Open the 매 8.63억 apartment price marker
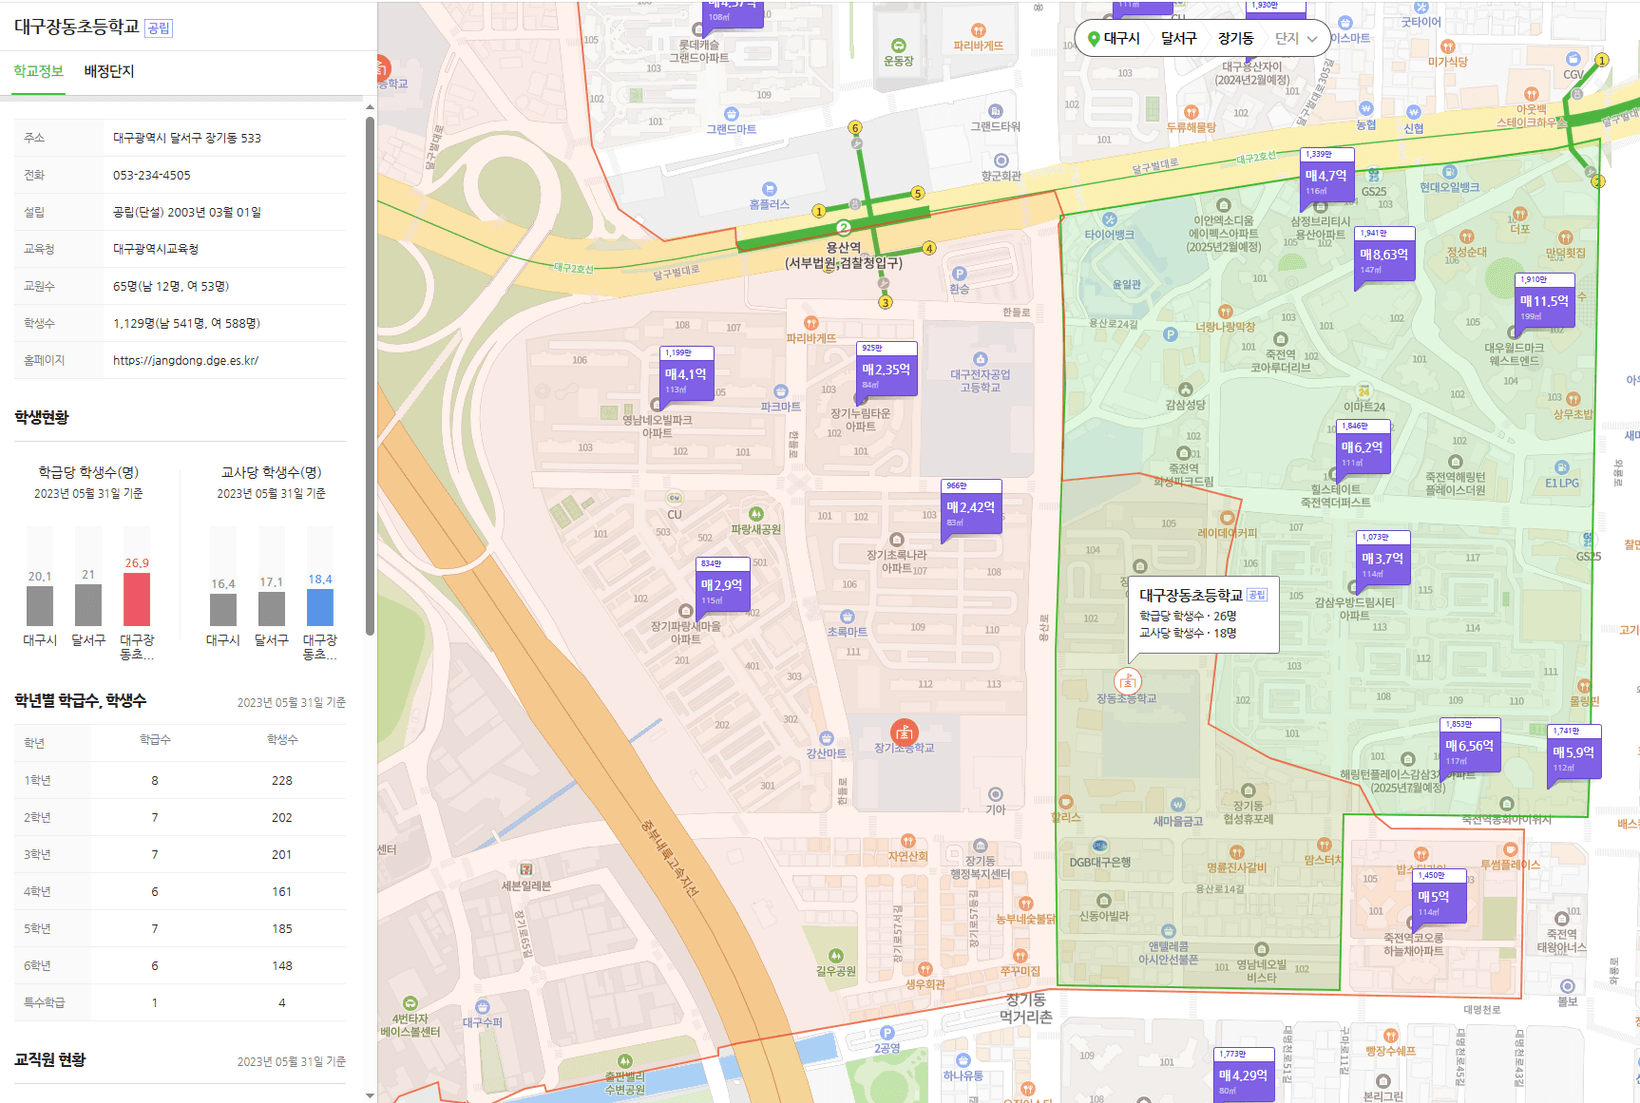The height and width of the screenshot is (1103, 1640). (1384, 256)
